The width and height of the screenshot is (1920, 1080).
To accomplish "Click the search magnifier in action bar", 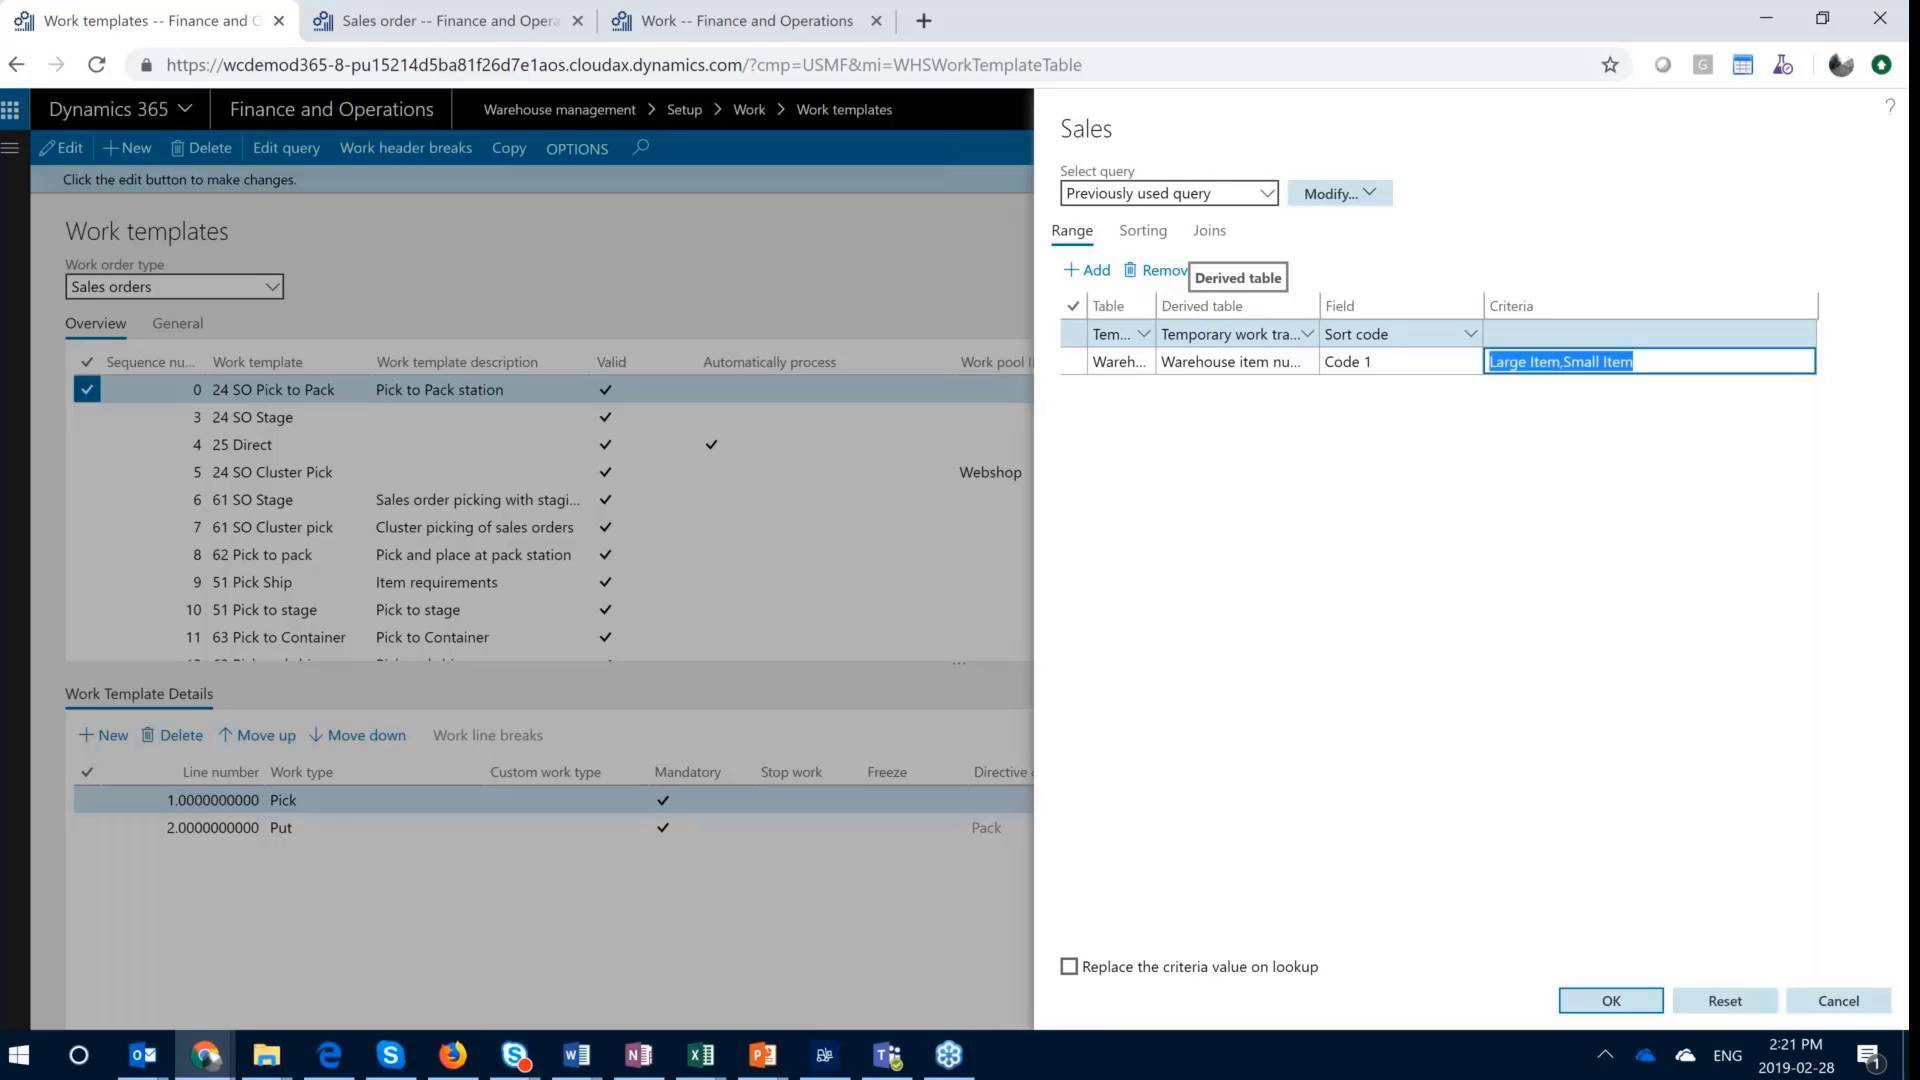I will [x=641, y=148].
